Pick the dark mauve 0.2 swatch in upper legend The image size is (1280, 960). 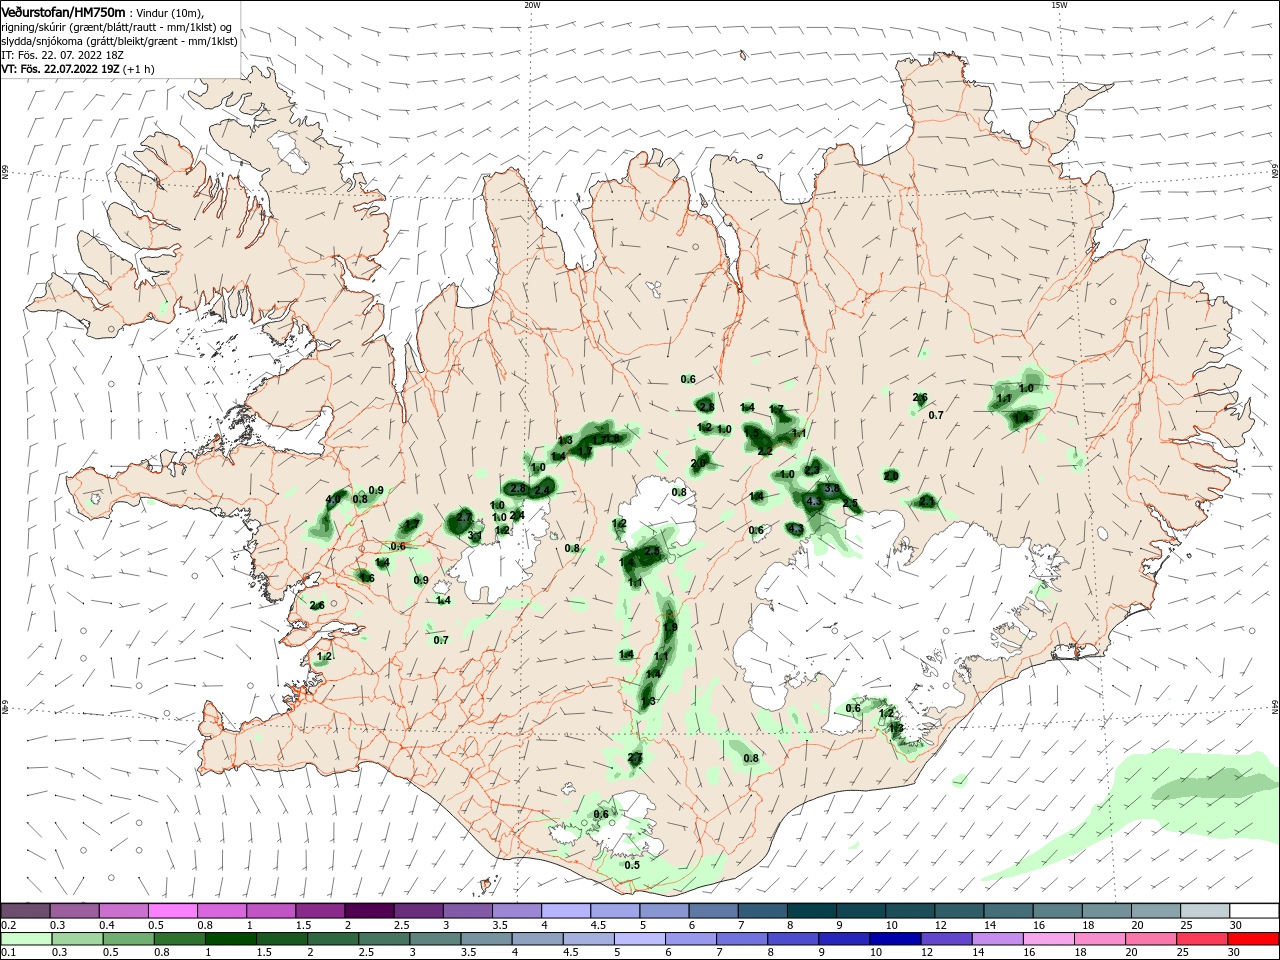pos(25,910)
